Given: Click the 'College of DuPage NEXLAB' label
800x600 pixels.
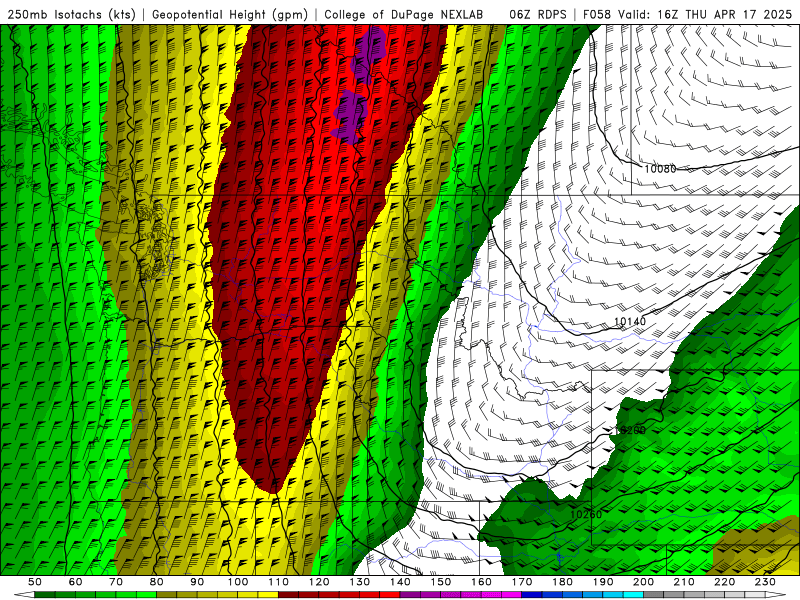Looking at the screenshot, I should (404, 15).
